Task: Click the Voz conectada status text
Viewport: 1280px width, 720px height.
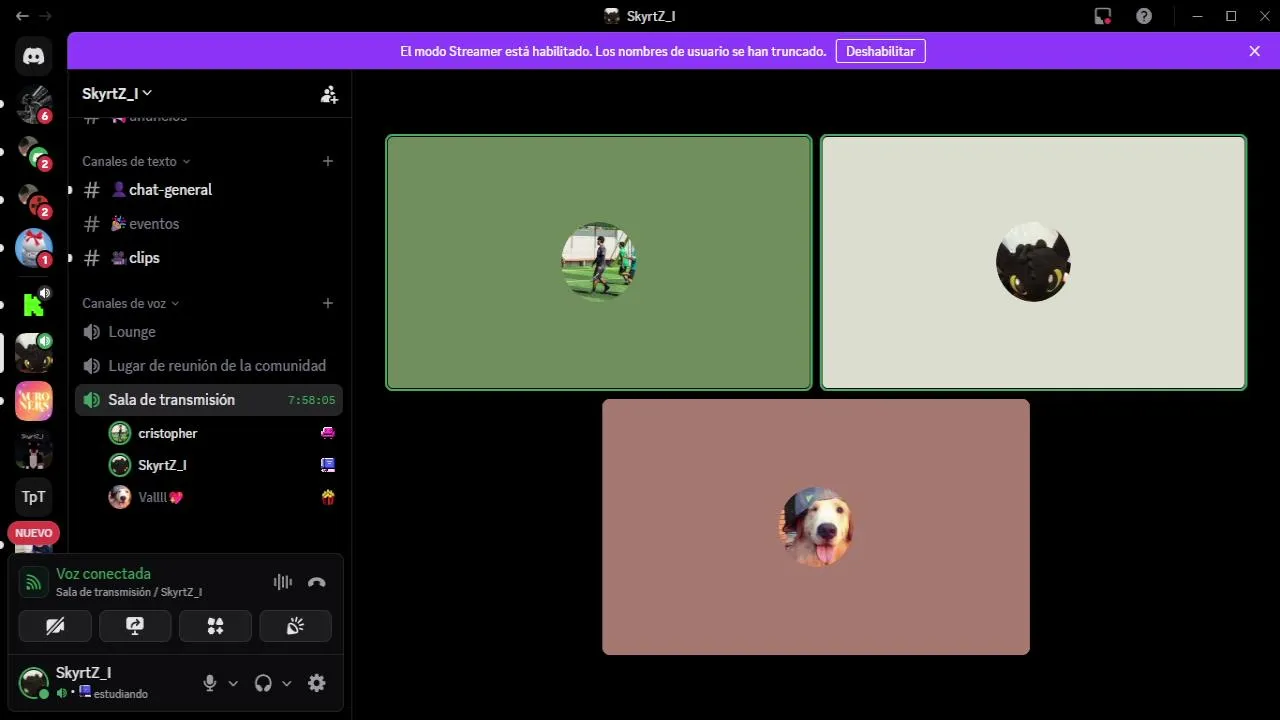Action: (103, 574)
